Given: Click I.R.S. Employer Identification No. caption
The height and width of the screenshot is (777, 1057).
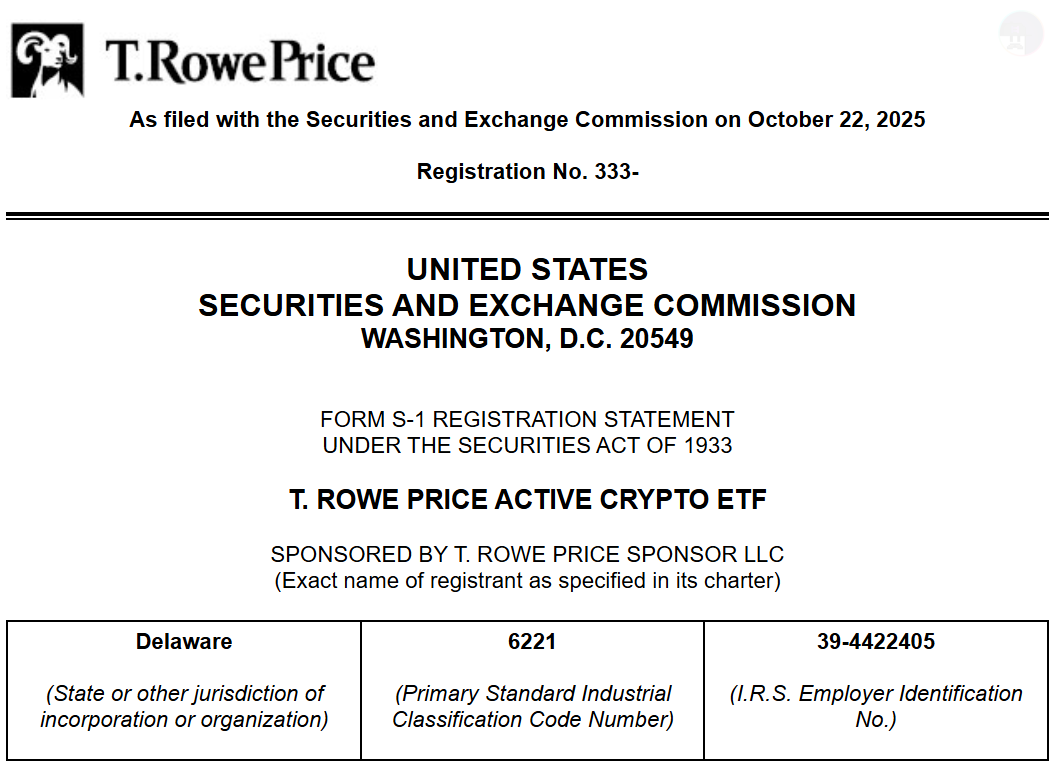Looking at the screenshot, I should pos(876,706).
